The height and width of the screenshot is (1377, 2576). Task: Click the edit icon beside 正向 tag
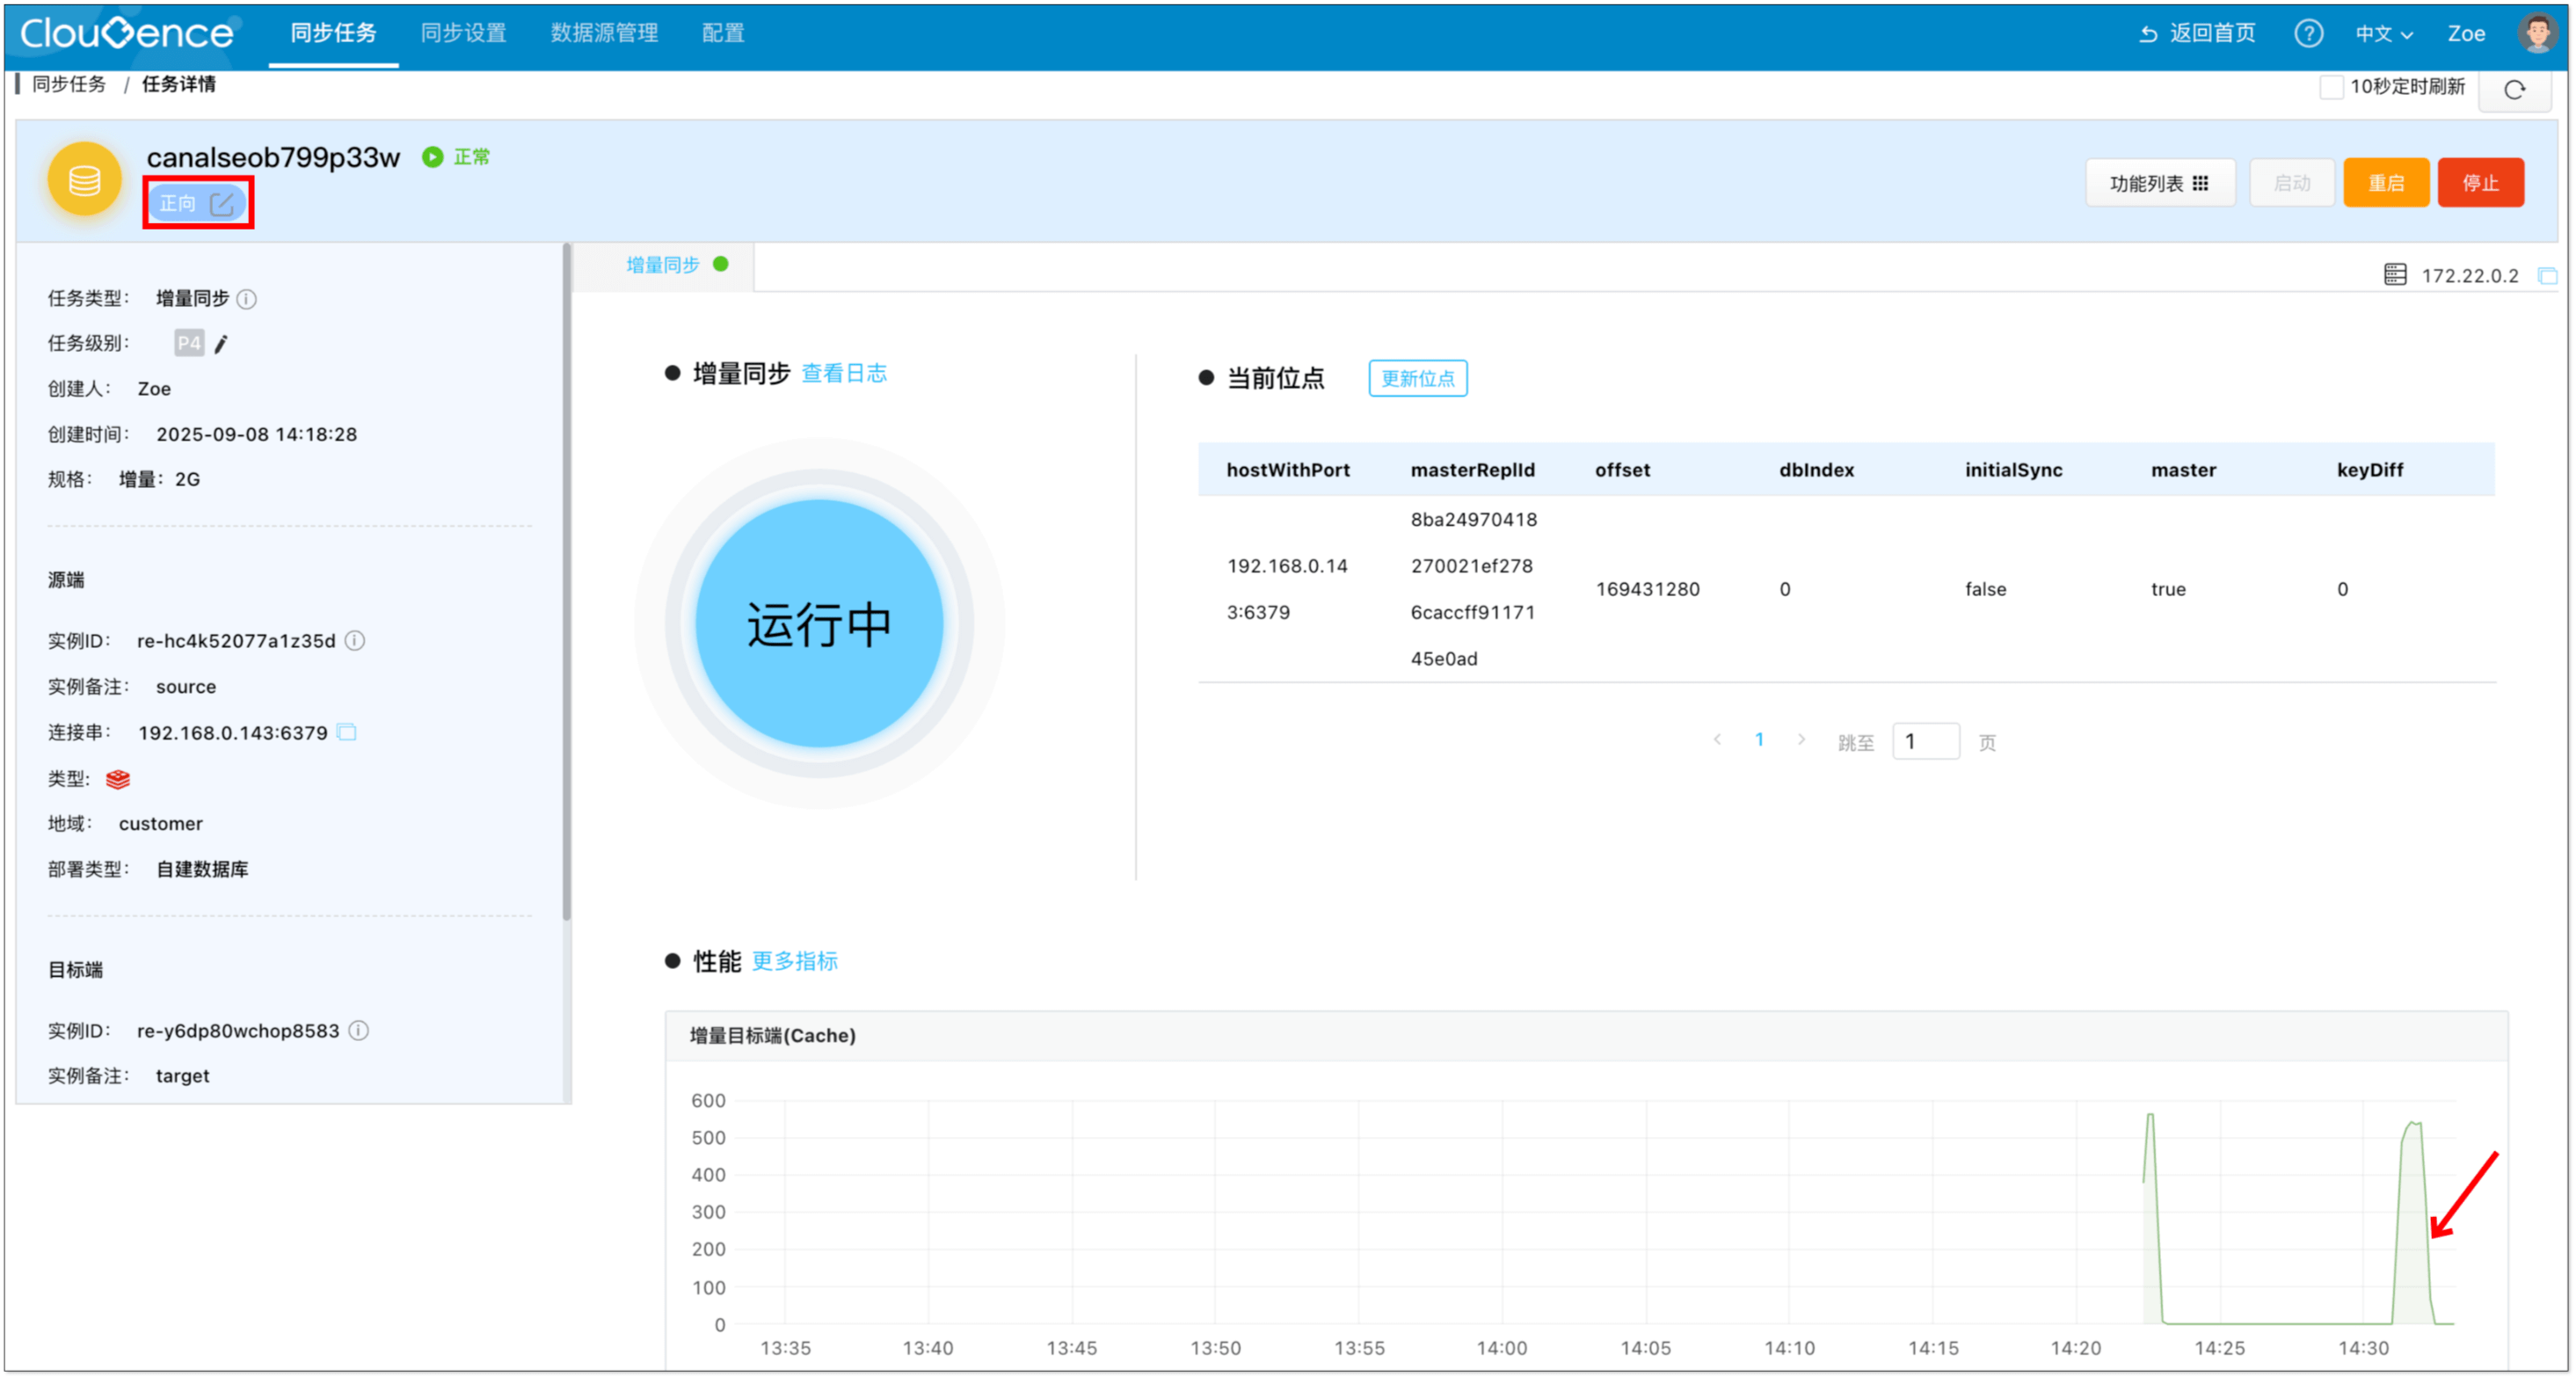click(222, 204)
